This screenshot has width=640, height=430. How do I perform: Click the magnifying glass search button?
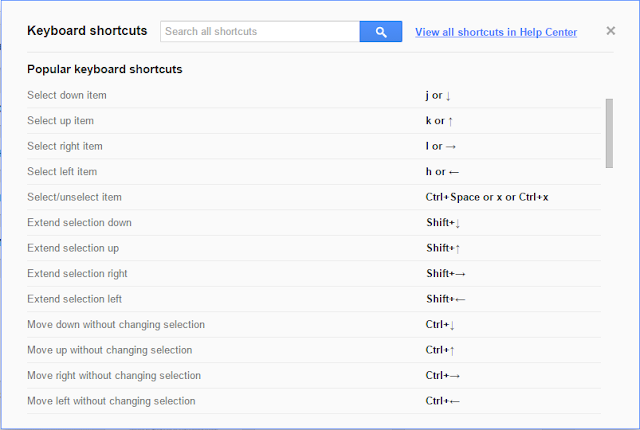(x=381, y=32)
